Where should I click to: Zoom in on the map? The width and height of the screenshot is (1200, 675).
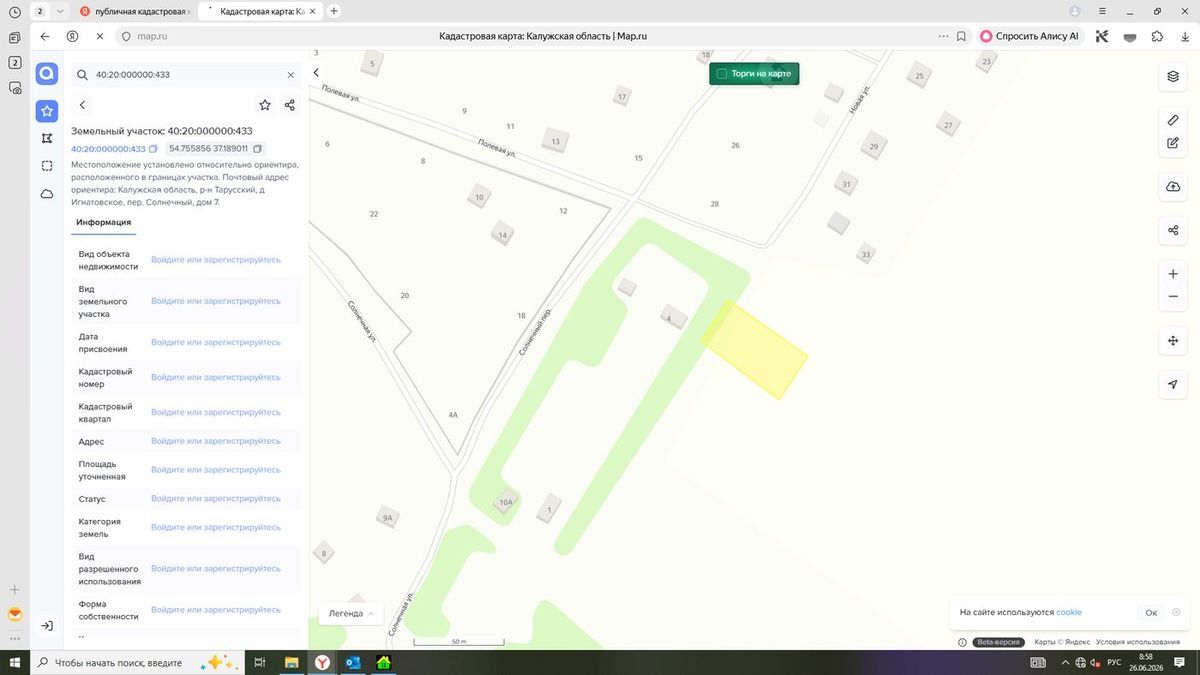(x=1173, y=274)
